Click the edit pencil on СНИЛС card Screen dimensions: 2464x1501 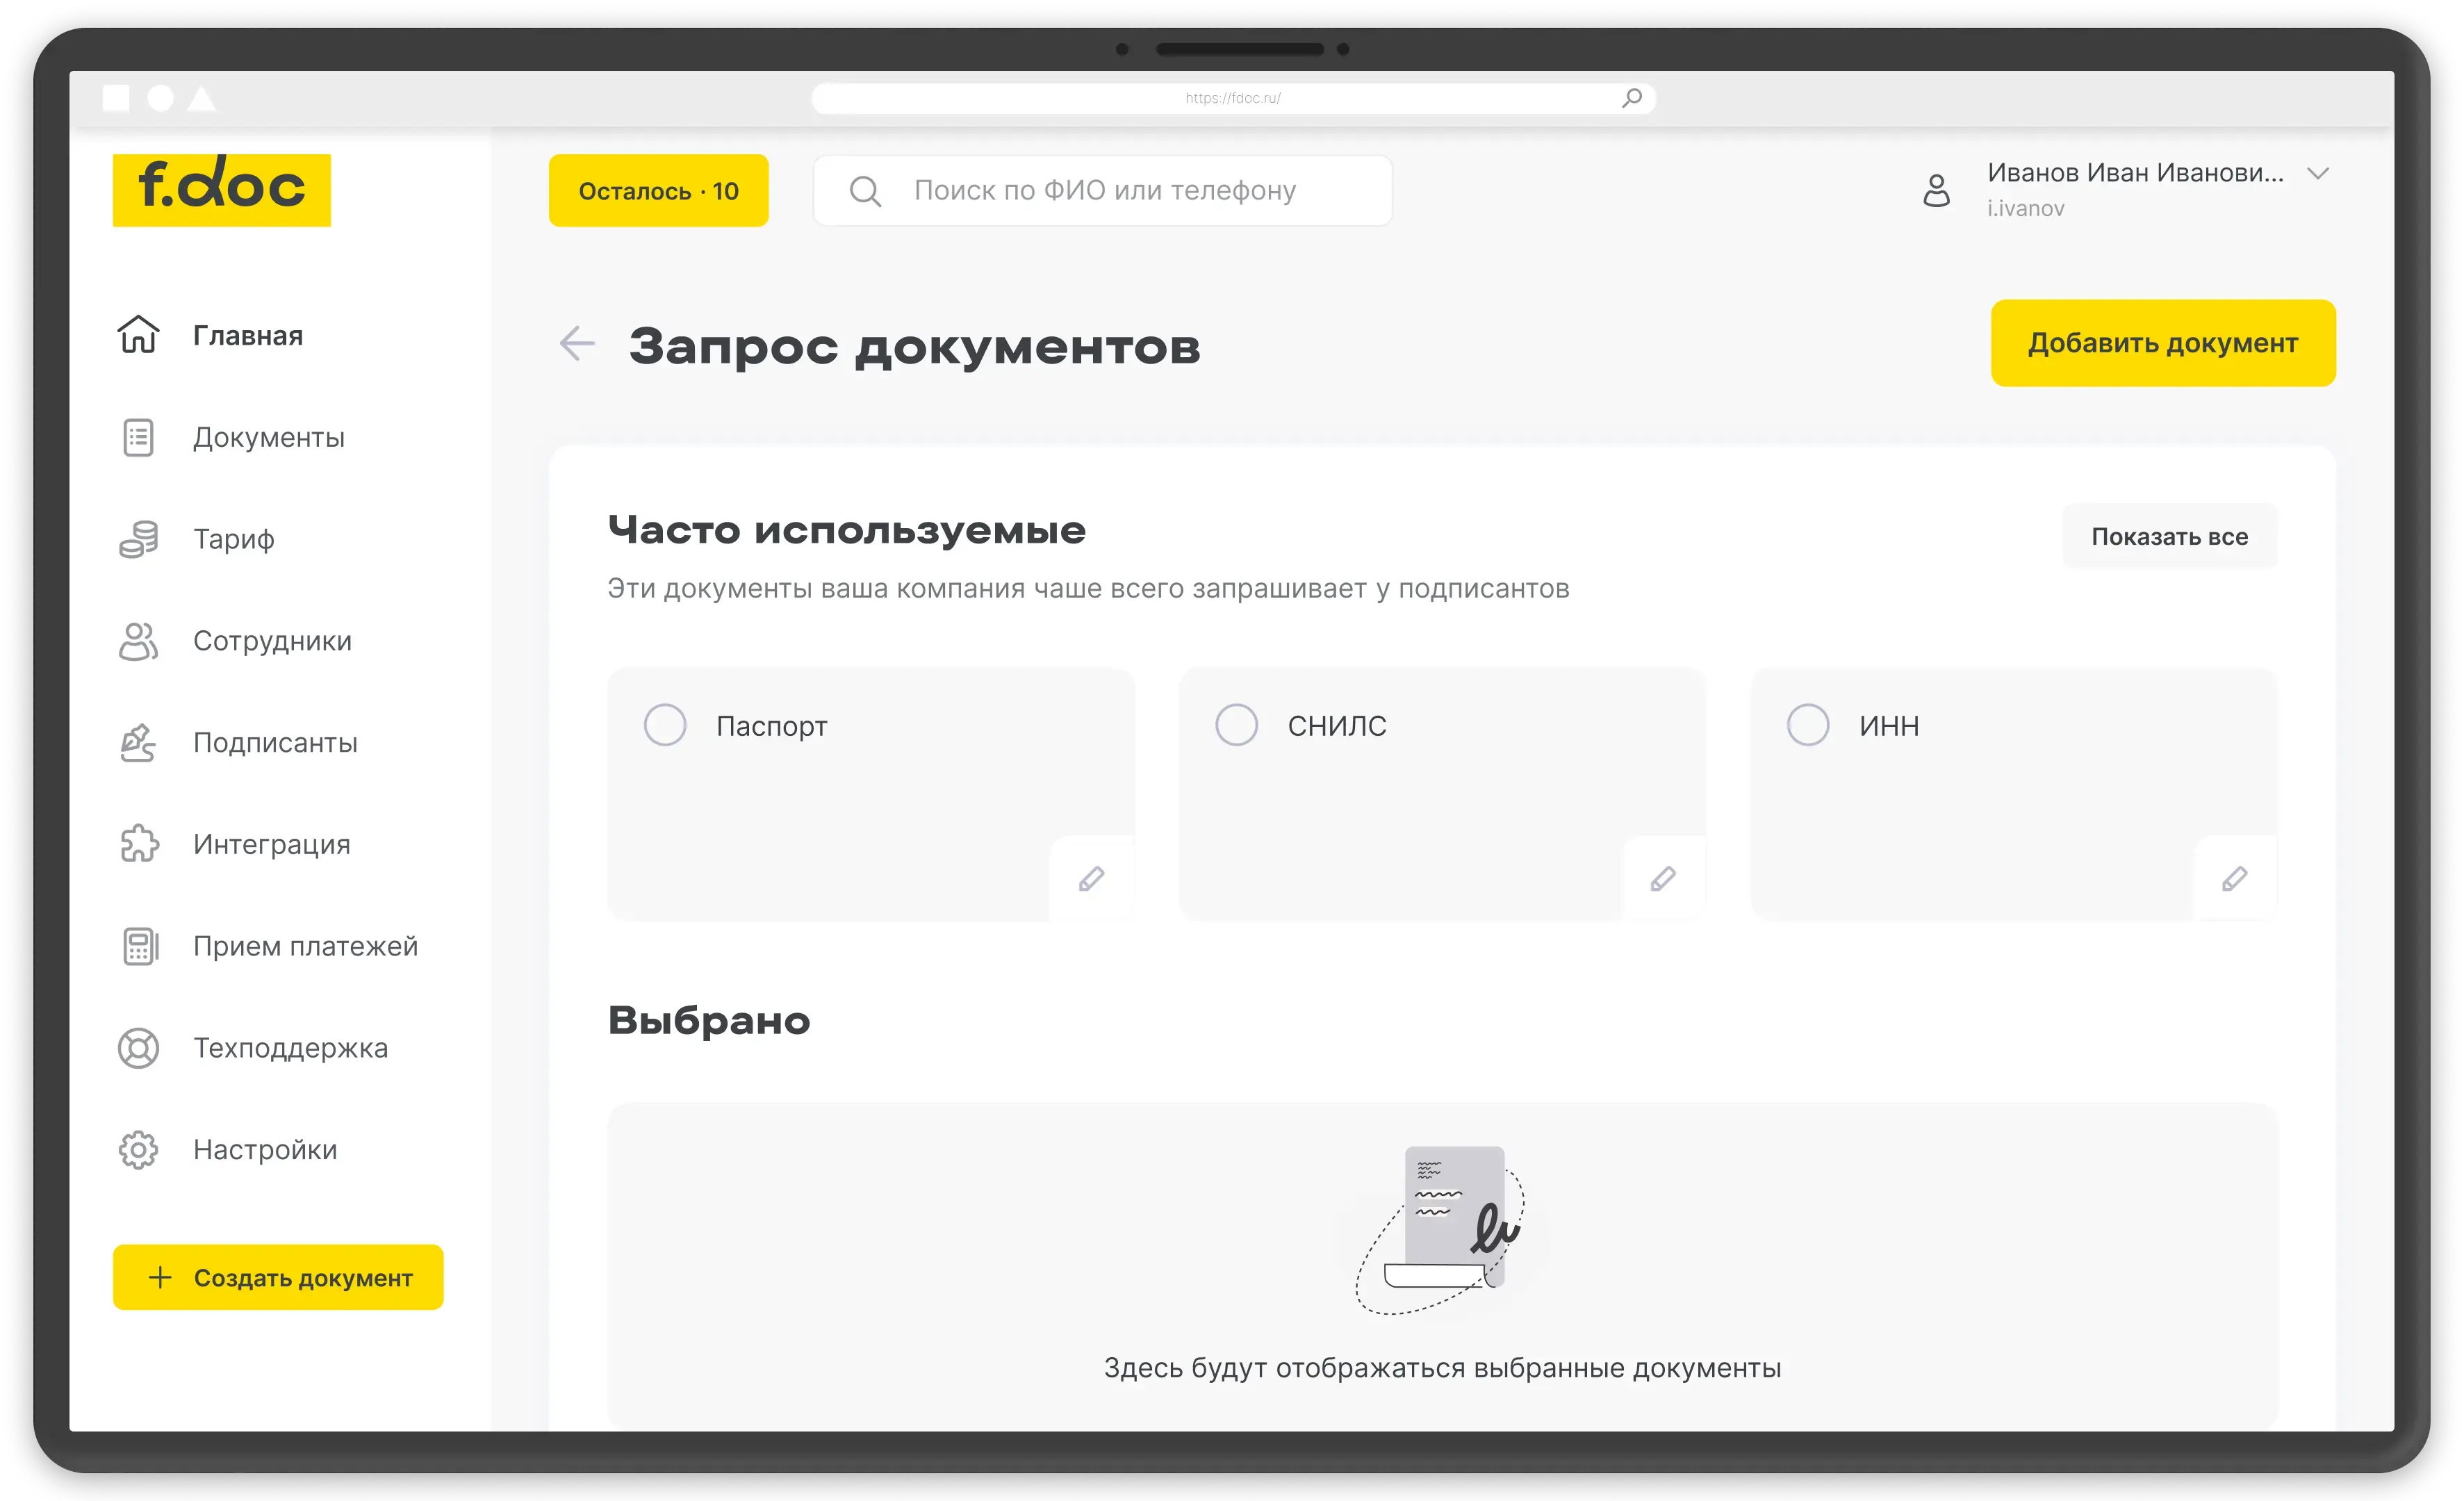coord(1663,879)
